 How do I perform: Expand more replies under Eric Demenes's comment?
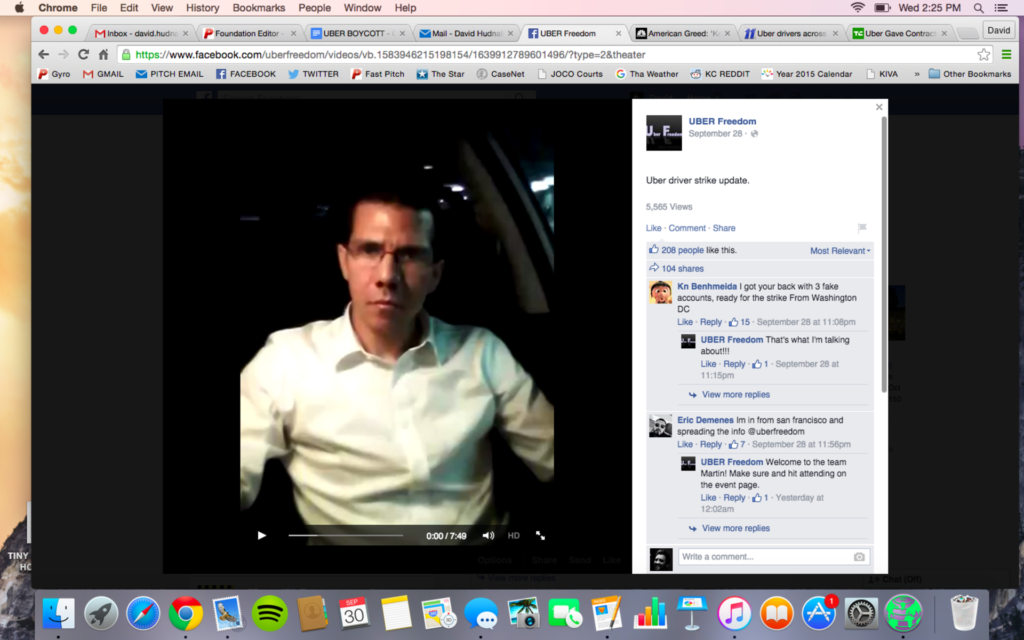(x=735, y=528)
